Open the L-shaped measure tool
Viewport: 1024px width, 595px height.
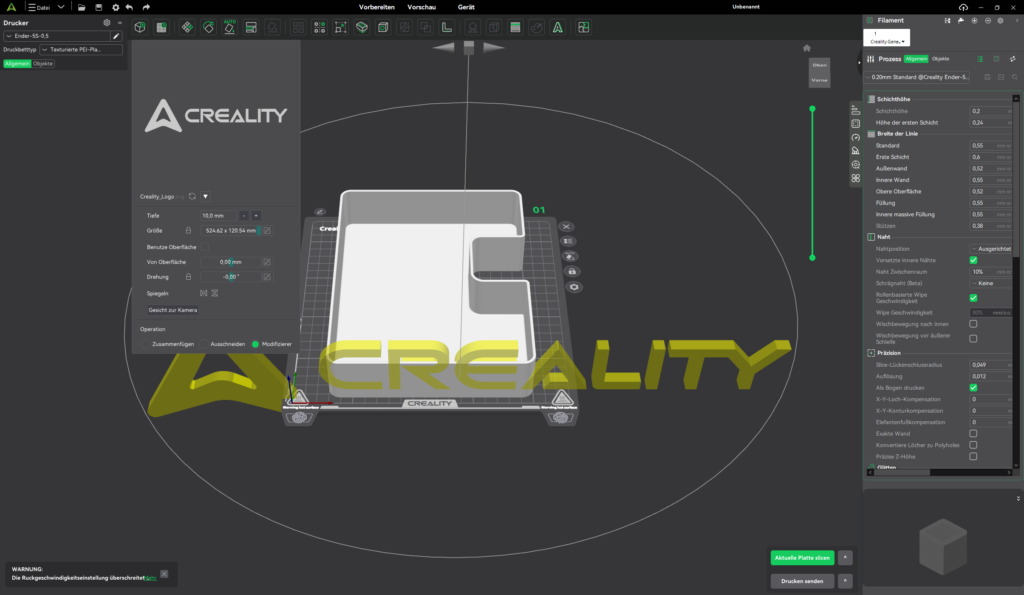click(x=447, y=27)
